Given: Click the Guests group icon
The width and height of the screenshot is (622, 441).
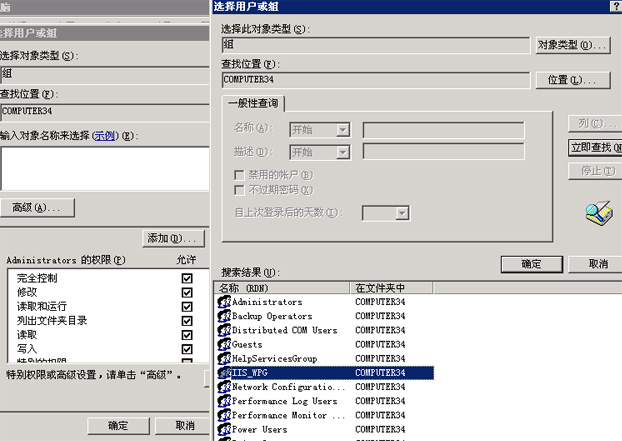Looking at the screenshot, I should point(224,344).
